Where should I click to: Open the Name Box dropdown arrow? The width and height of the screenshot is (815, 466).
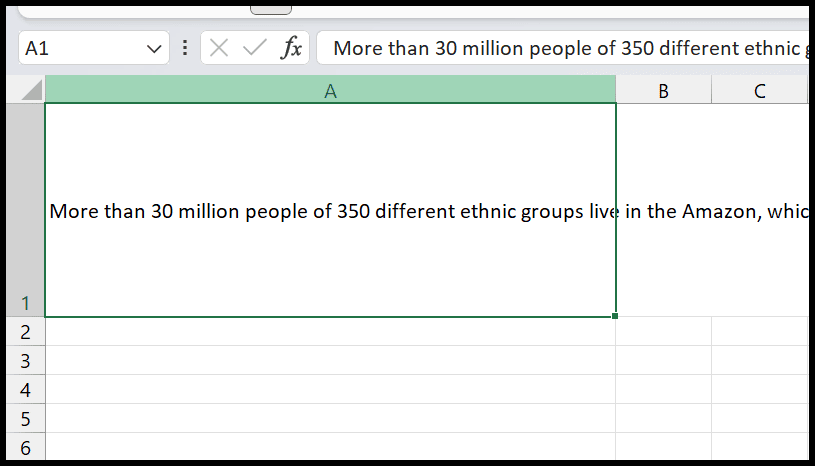pyautogui.click(x=154, y=49)
